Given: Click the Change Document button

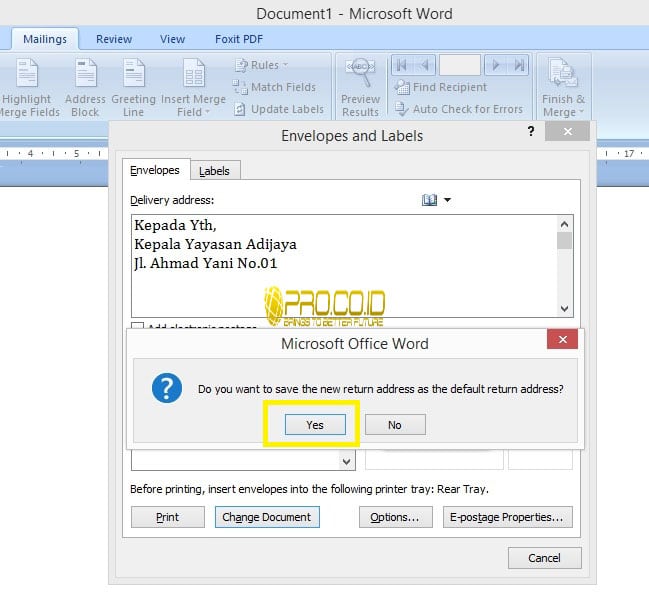Looking at the screenshot, I should (x=267, y=517).
